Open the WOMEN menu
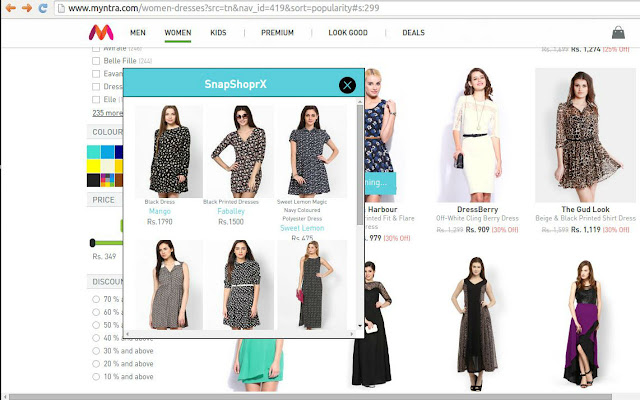 (x=178, y=33)
